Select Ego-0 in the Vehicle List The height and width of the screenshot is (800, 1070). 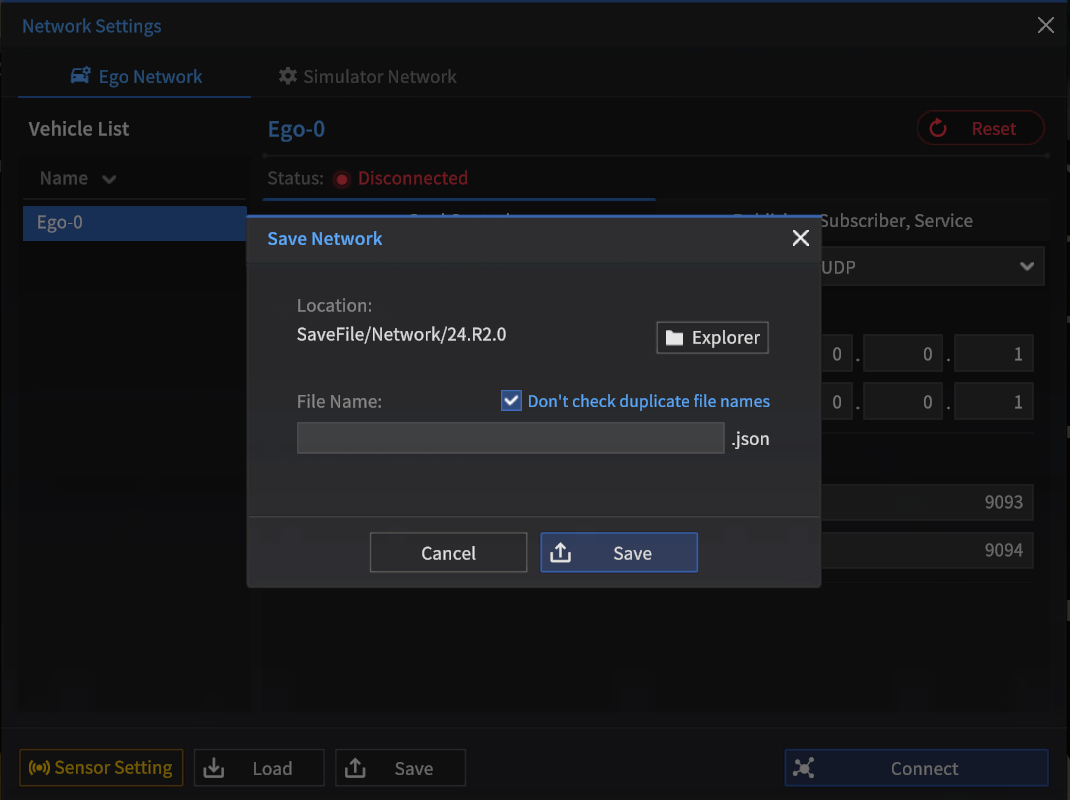134,223
